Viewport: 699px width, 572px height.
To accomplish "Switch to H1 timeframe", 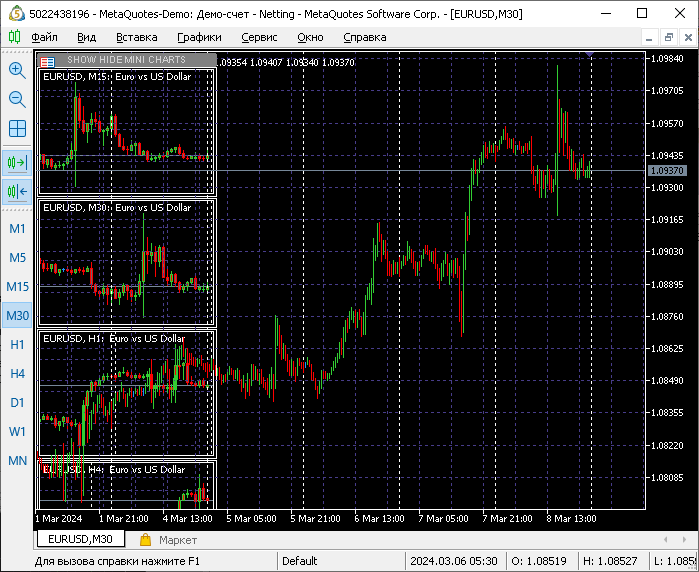I will pos(17,344).
